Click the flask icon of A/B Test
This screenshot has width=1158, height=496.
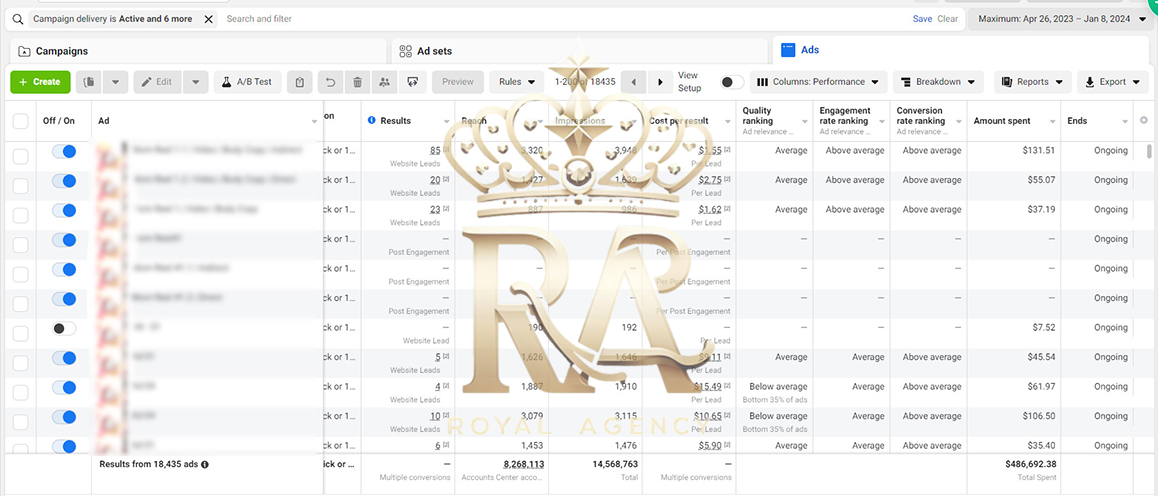point(225,82)
